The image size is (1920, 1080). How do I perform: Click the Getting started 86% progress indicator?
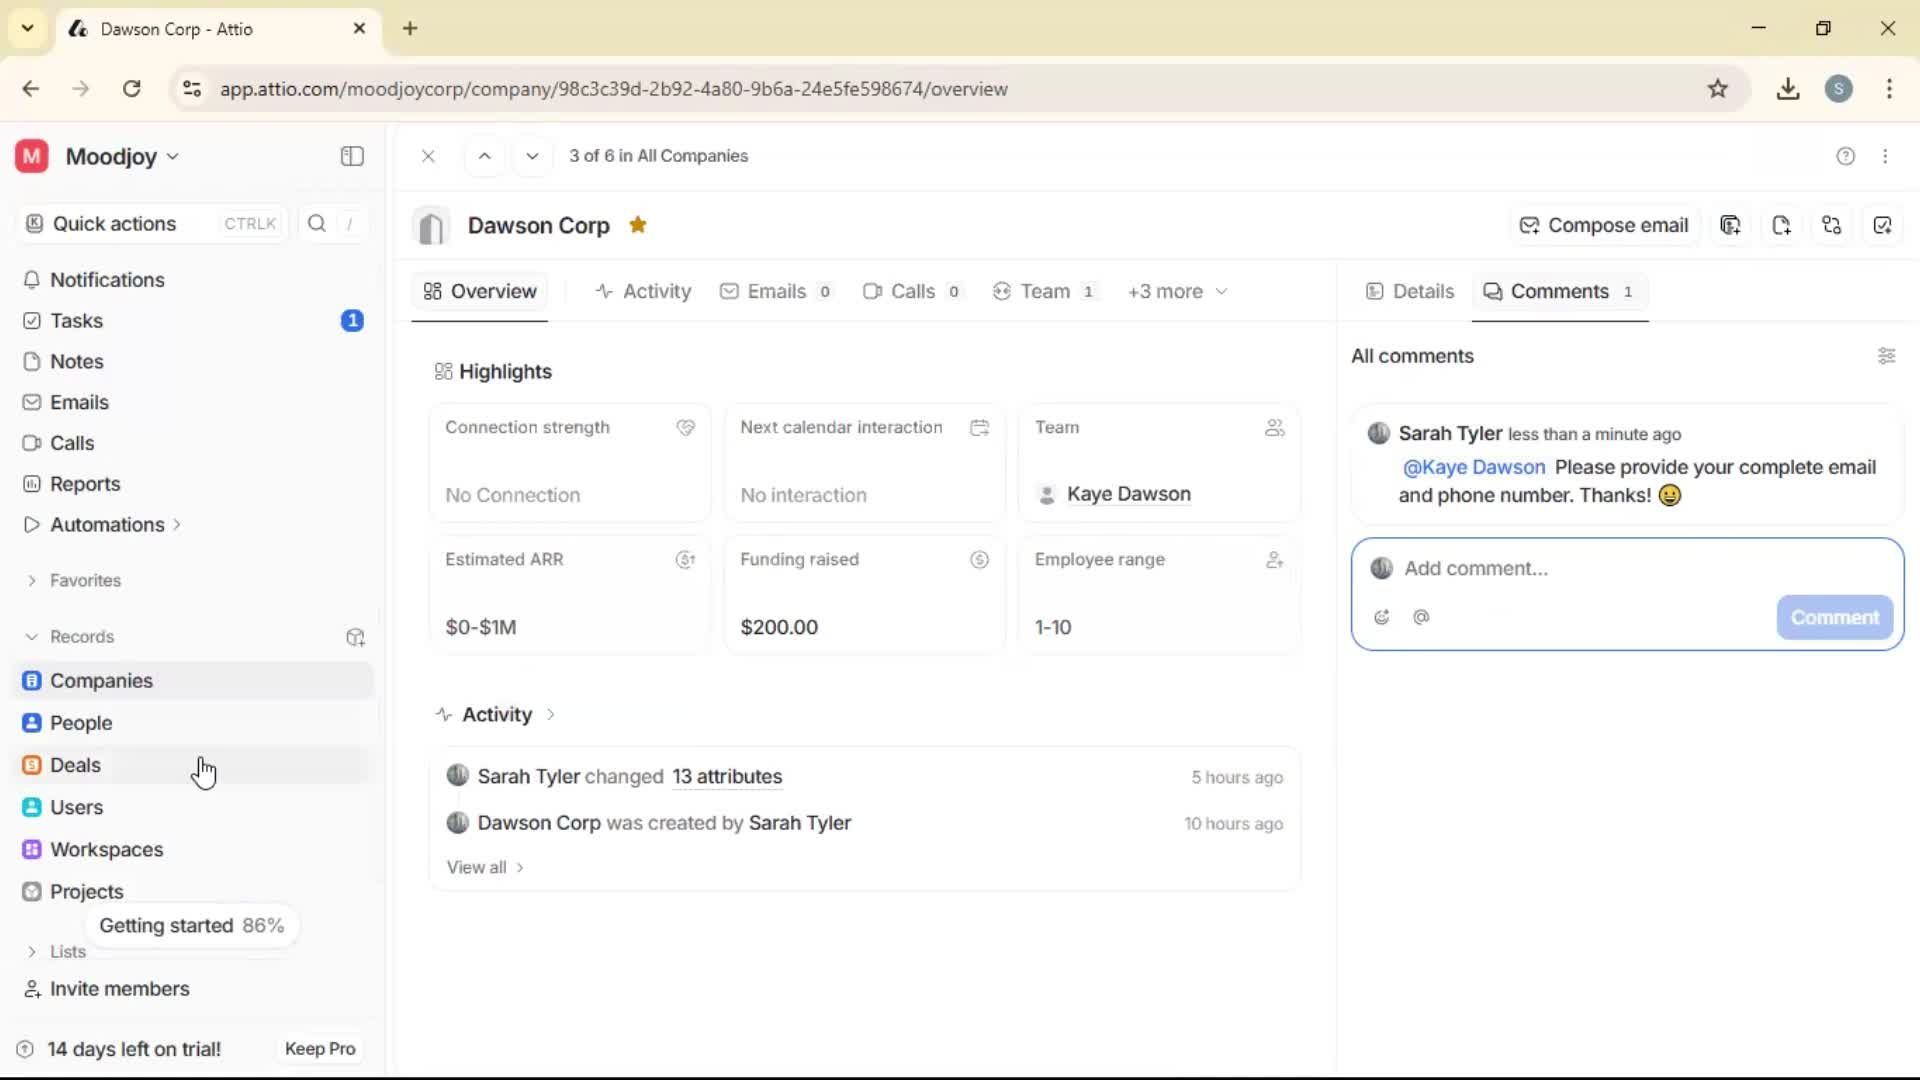coord(192,925)
